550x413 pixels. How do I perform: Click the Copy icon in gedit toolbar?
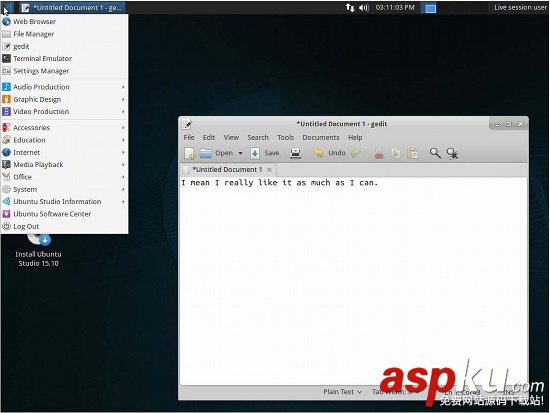click(396, 154)
